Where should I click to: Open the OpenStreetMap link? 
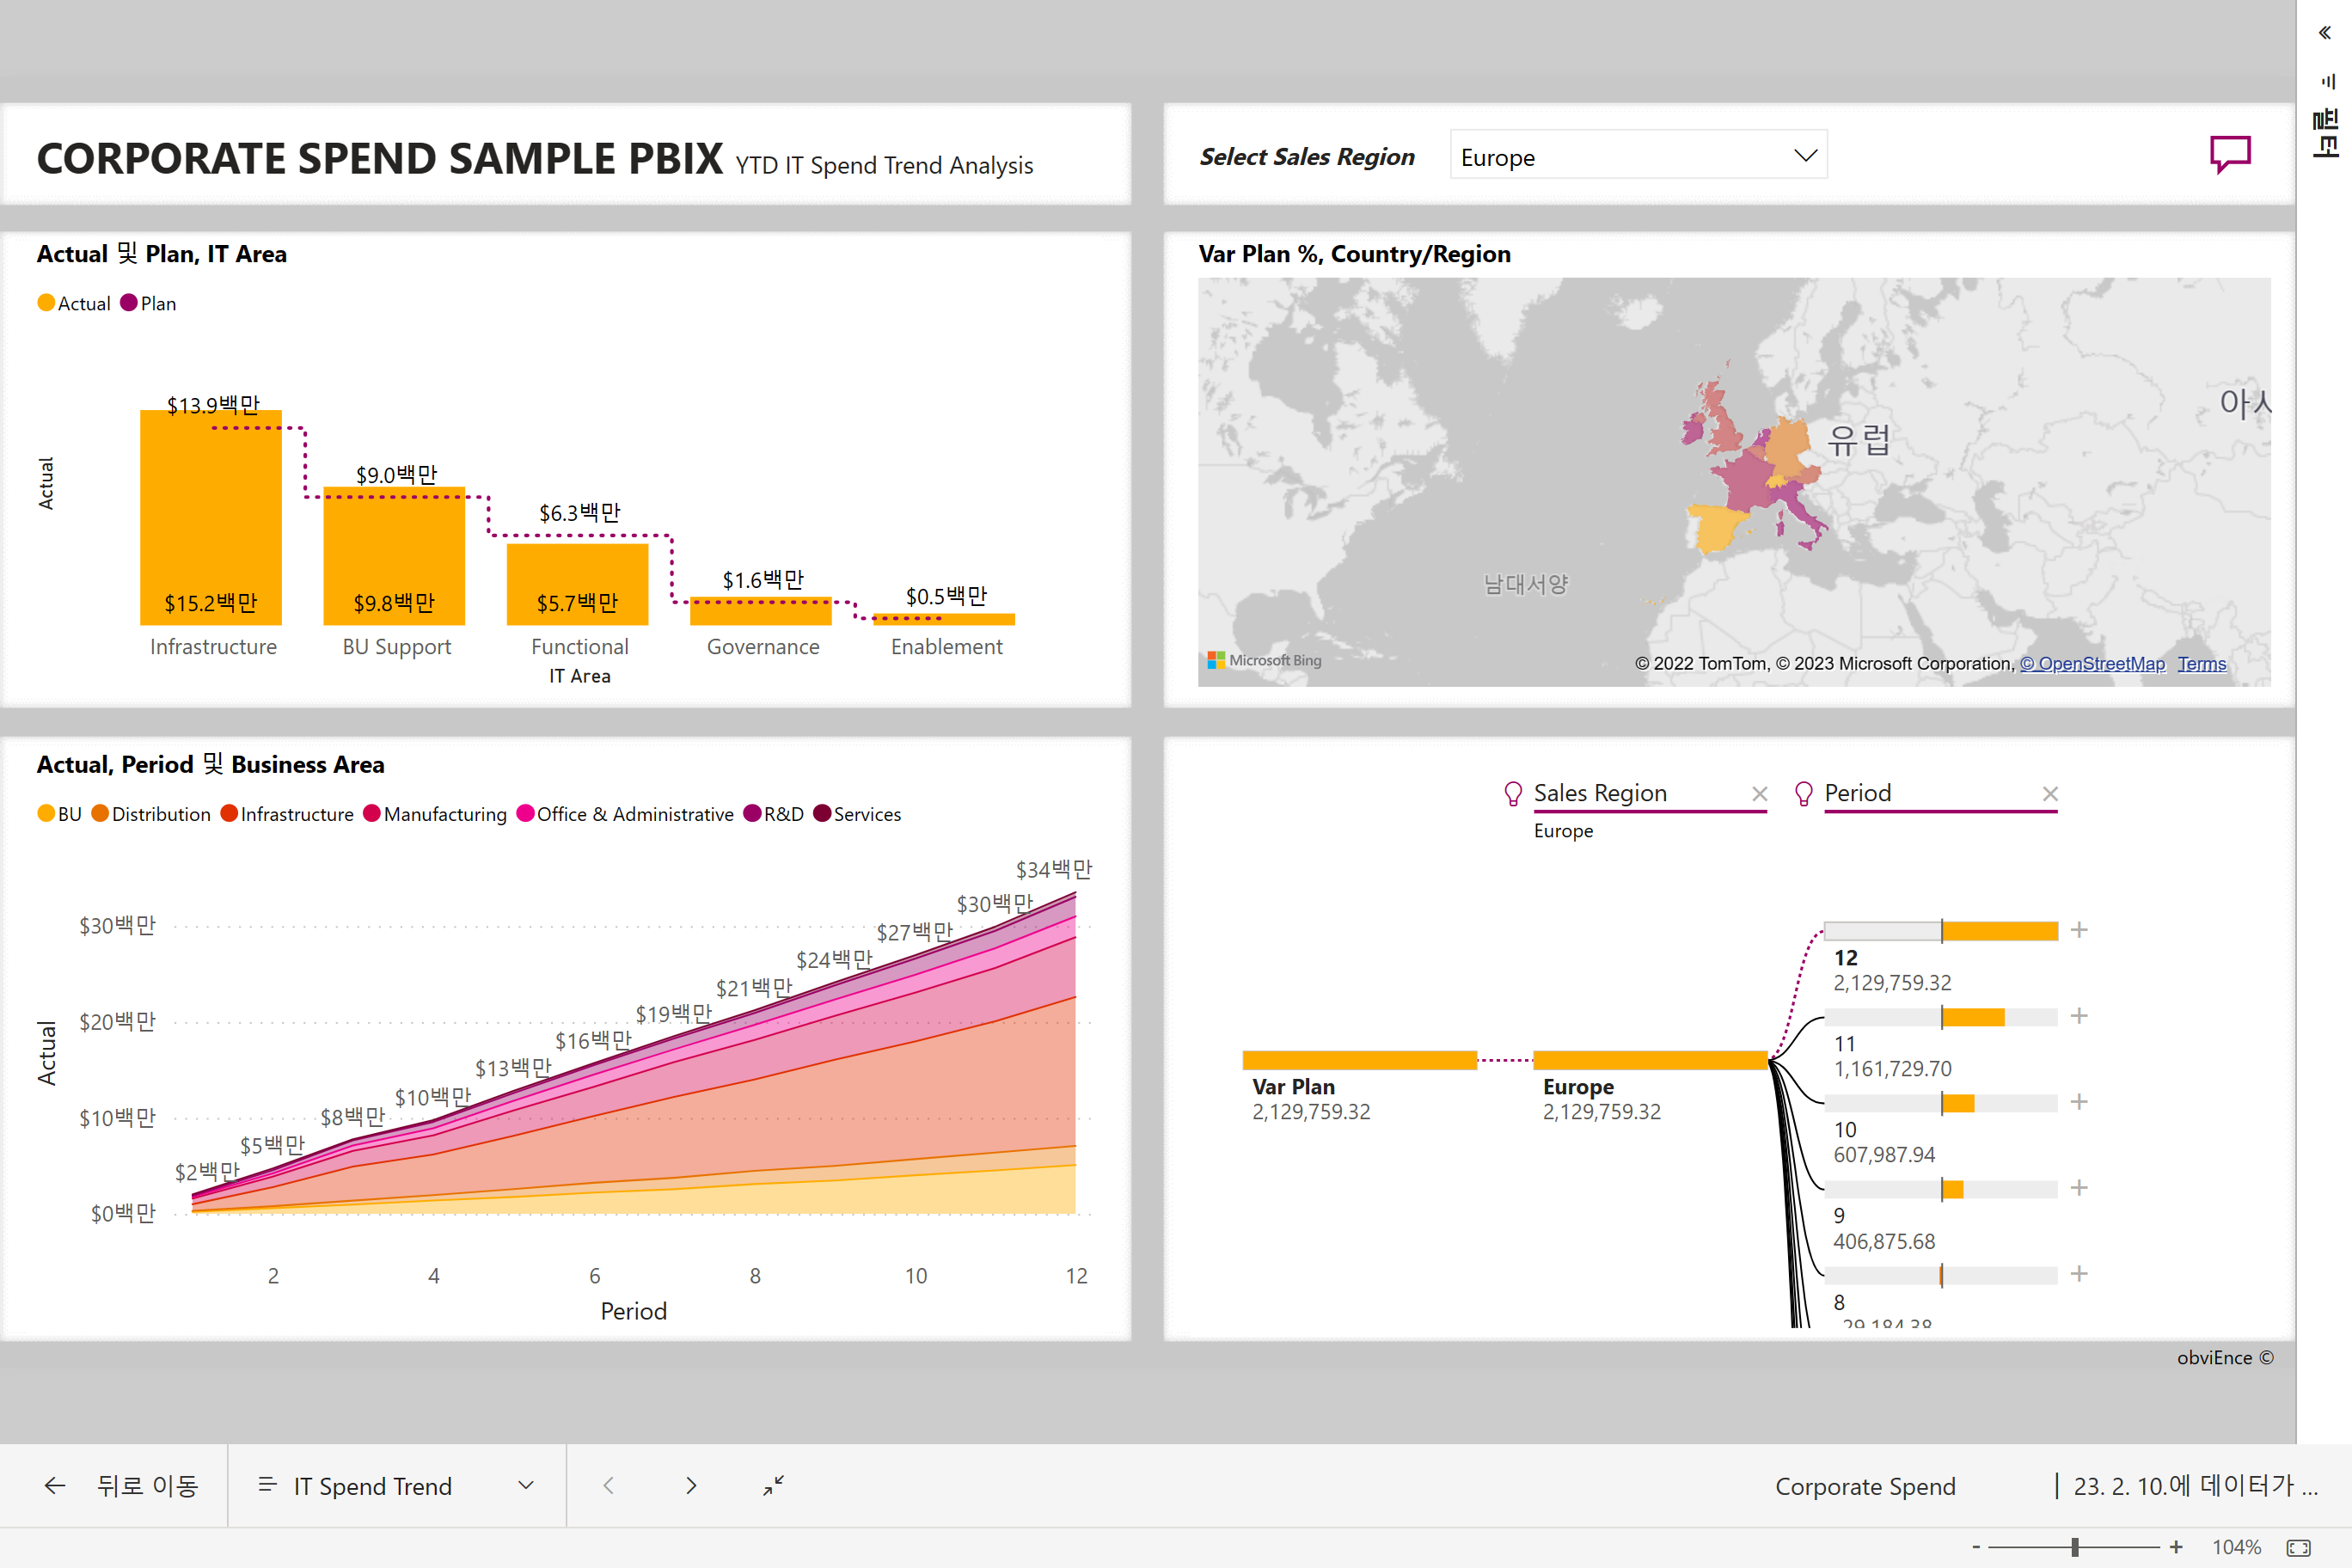[2092, 664]
